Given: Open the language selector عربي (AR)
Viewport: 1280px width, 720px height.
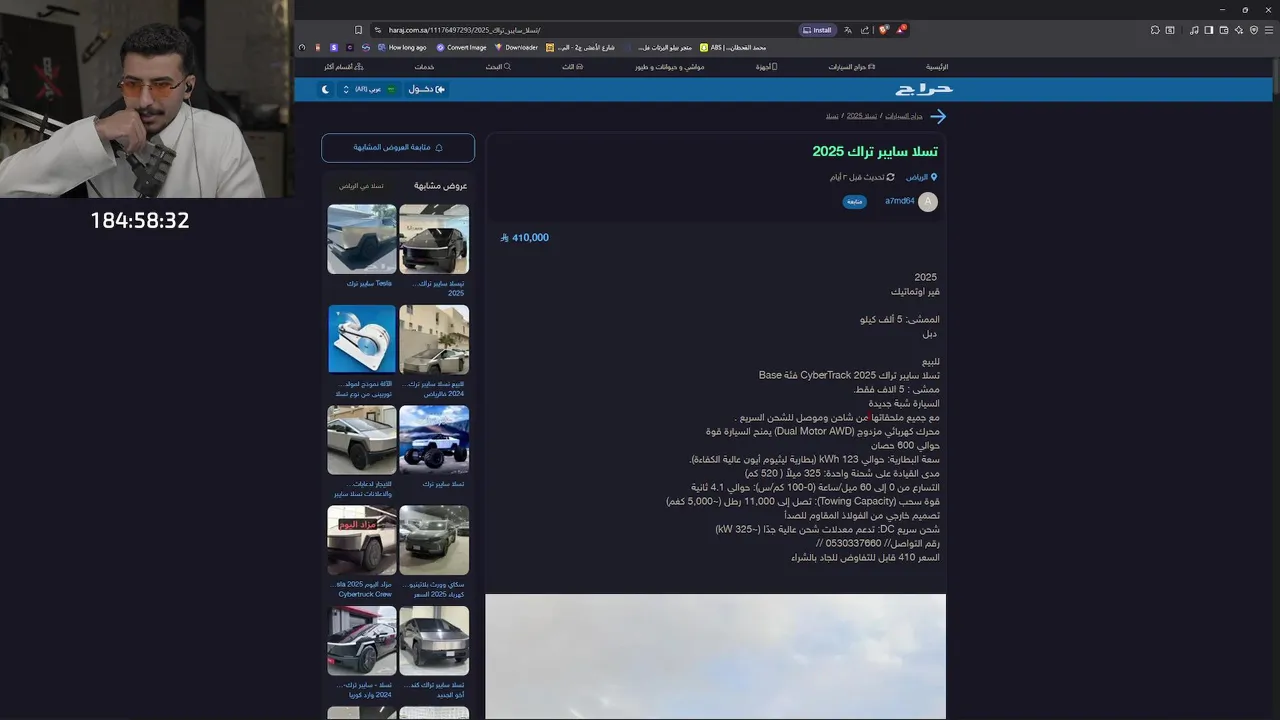Looking at the screenshot, I should click(369, 89).
